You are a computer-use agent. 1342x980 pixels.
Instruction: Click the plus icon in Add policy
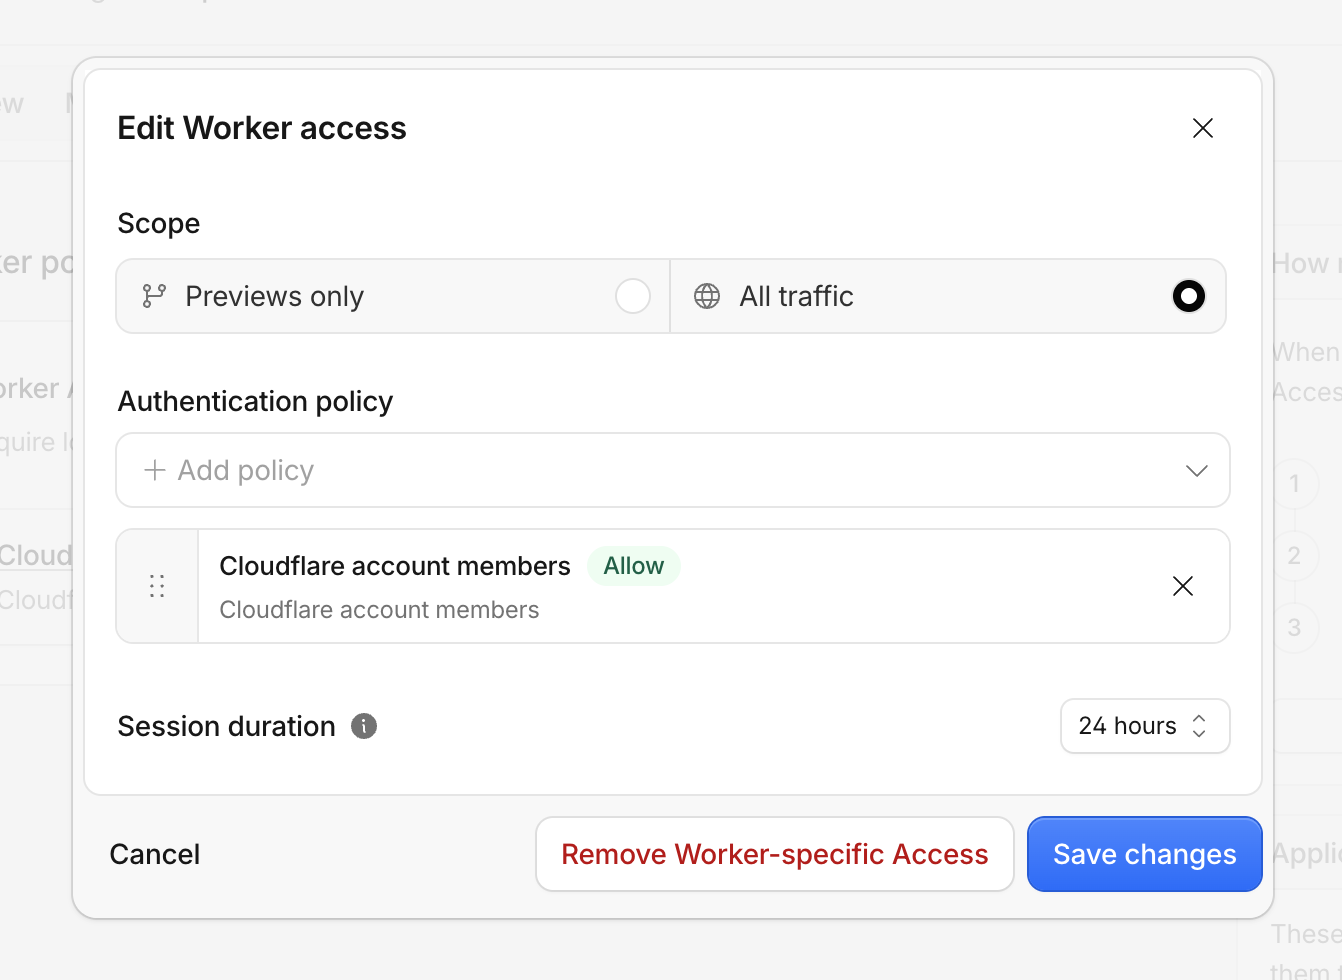point(154,470)
